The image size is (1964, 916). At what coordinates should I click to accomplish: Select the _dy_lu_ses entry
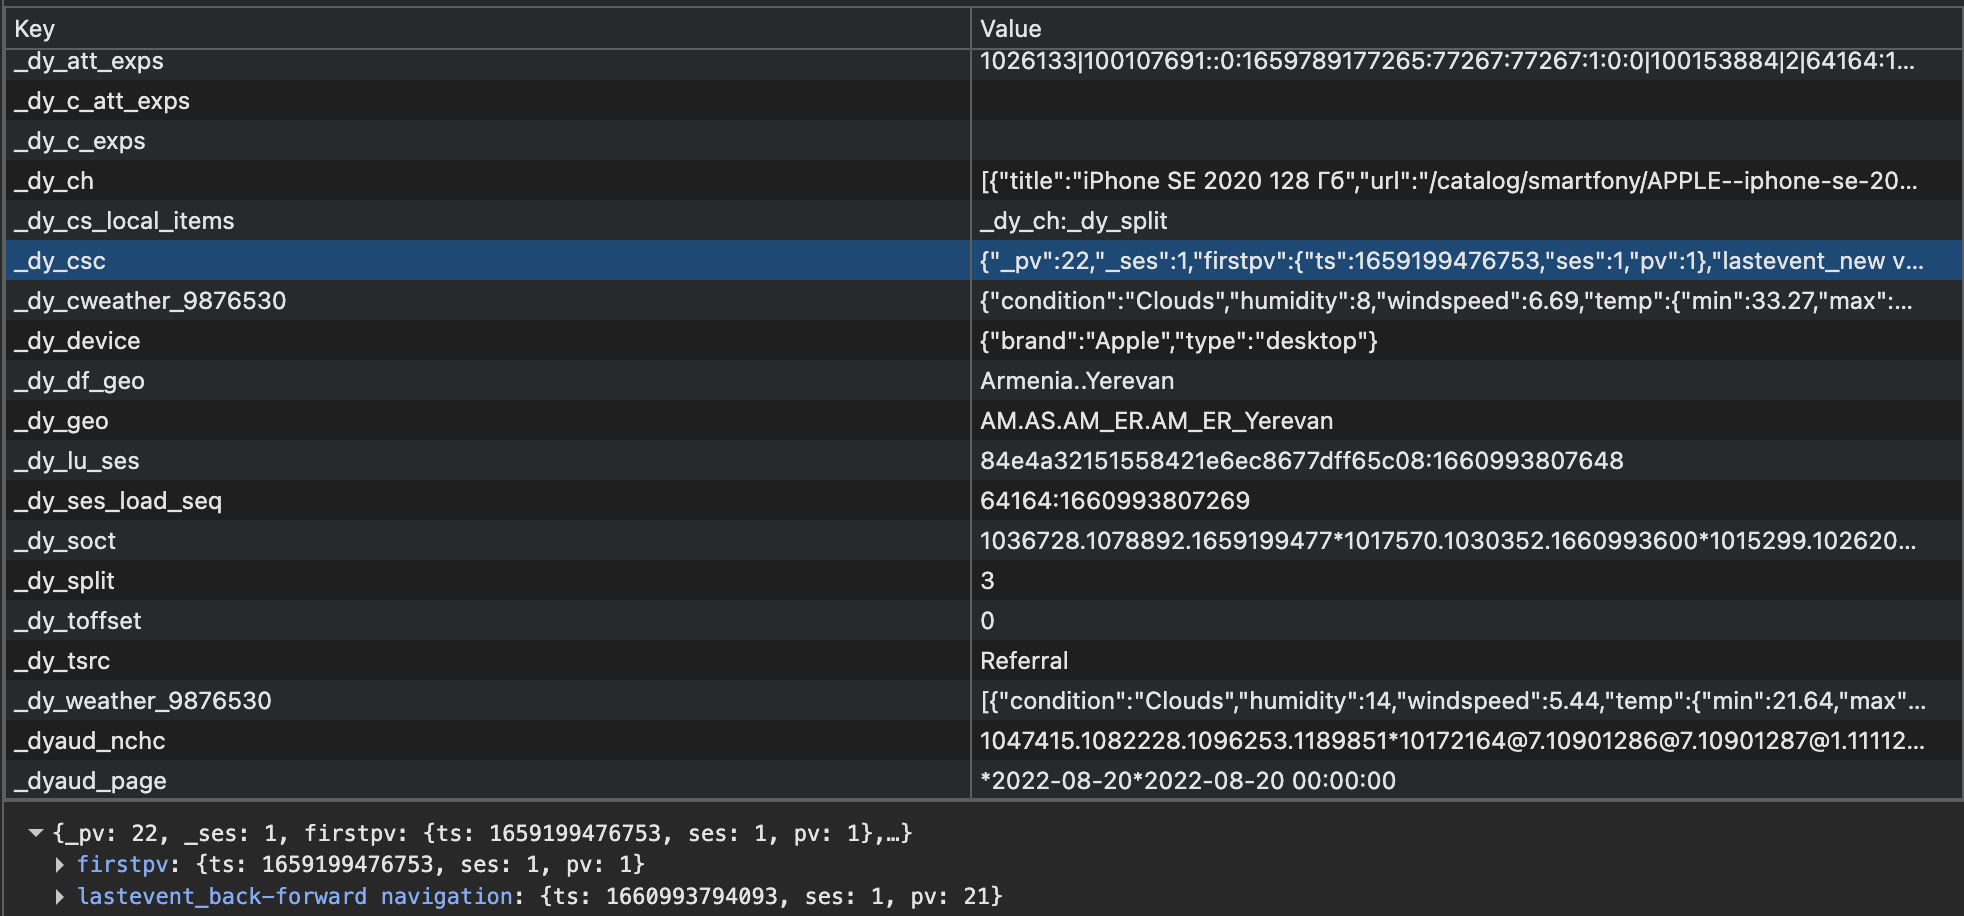click(x=77, y=461)
